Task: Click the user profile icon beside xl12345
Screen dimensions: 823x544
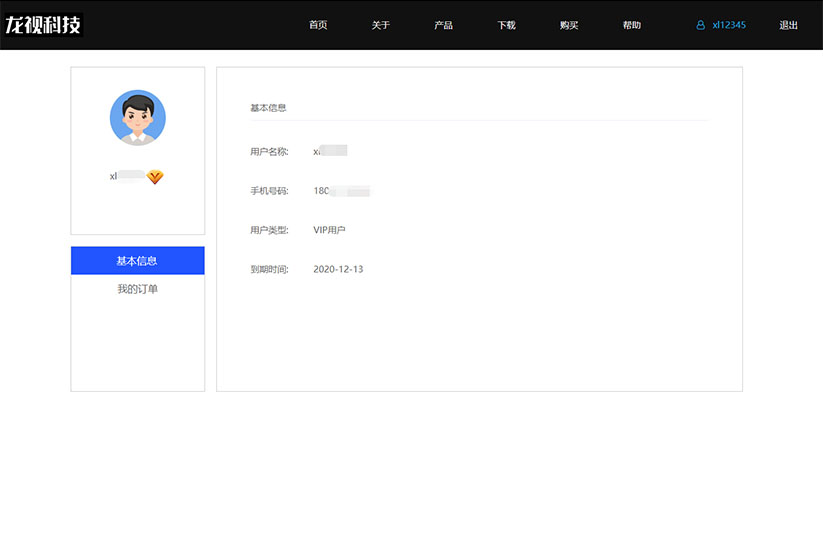Action: pos(700,25)
